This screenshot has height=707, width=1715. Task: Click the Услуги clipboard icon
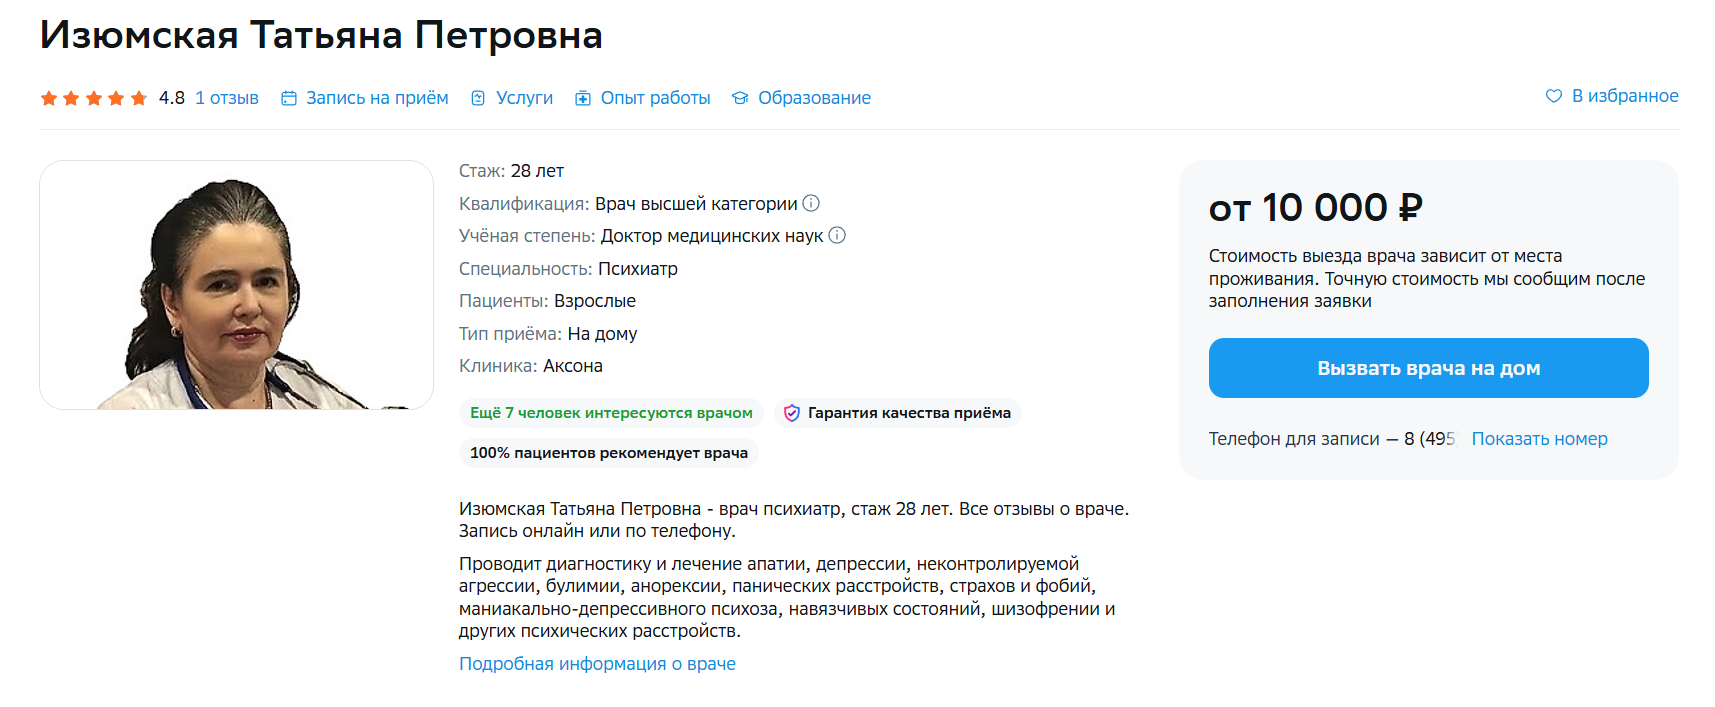[x=478, y=98]
